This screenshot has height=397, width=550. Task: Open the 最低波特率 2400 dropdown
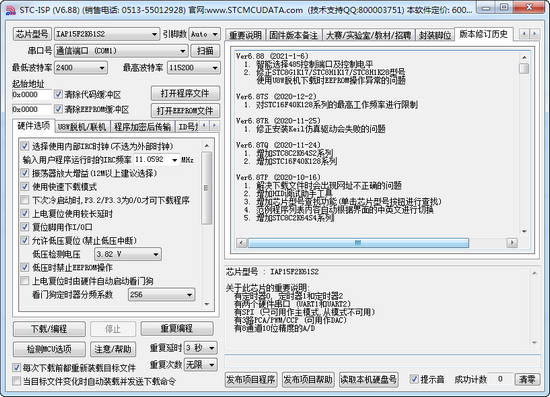[81, 68]
